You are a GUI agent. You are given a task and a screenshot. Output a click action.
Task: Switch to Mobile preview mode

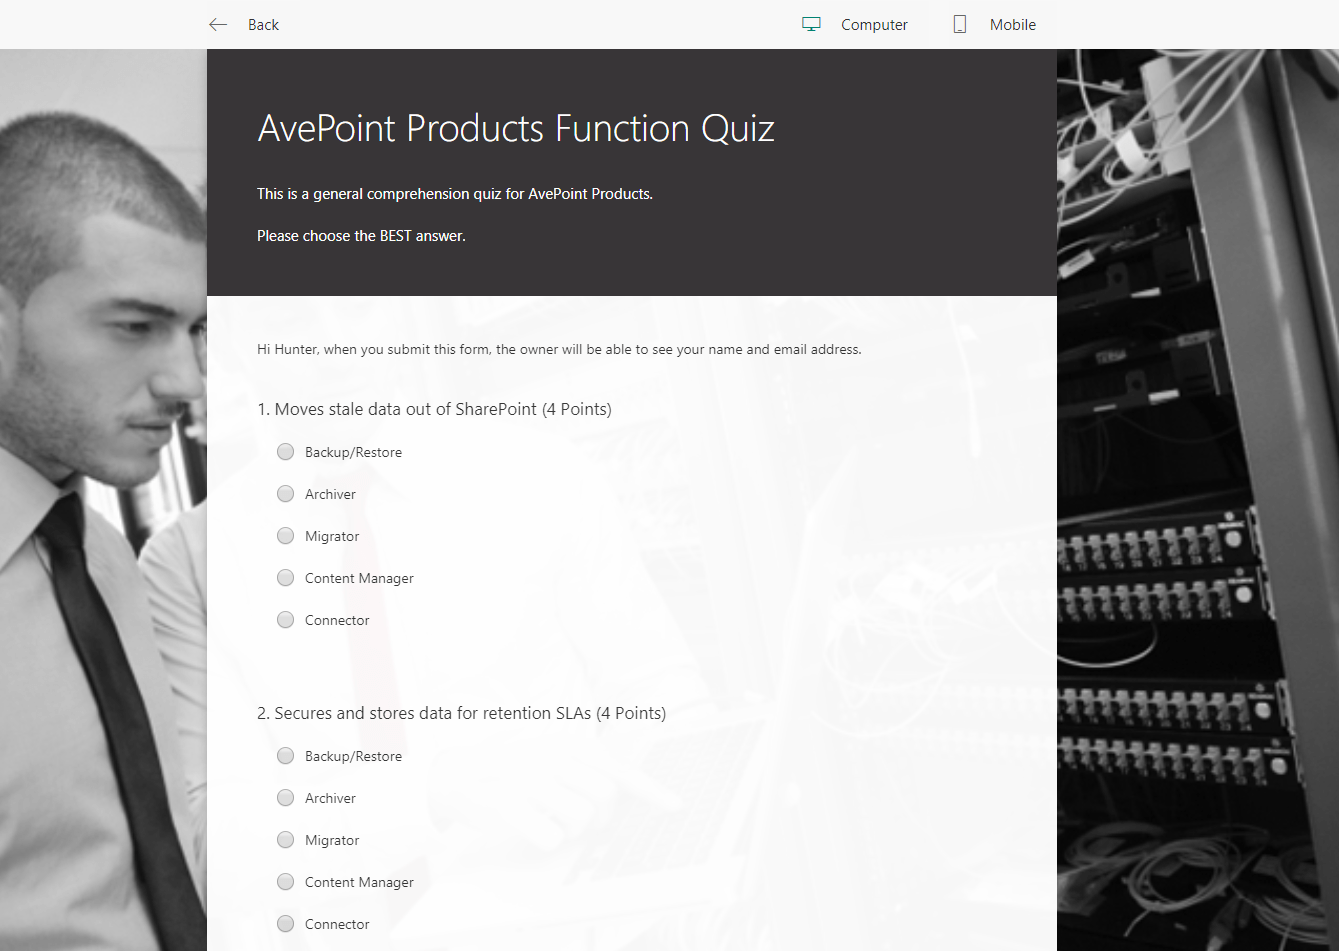pyautogui.click(x=1013, y=24)
